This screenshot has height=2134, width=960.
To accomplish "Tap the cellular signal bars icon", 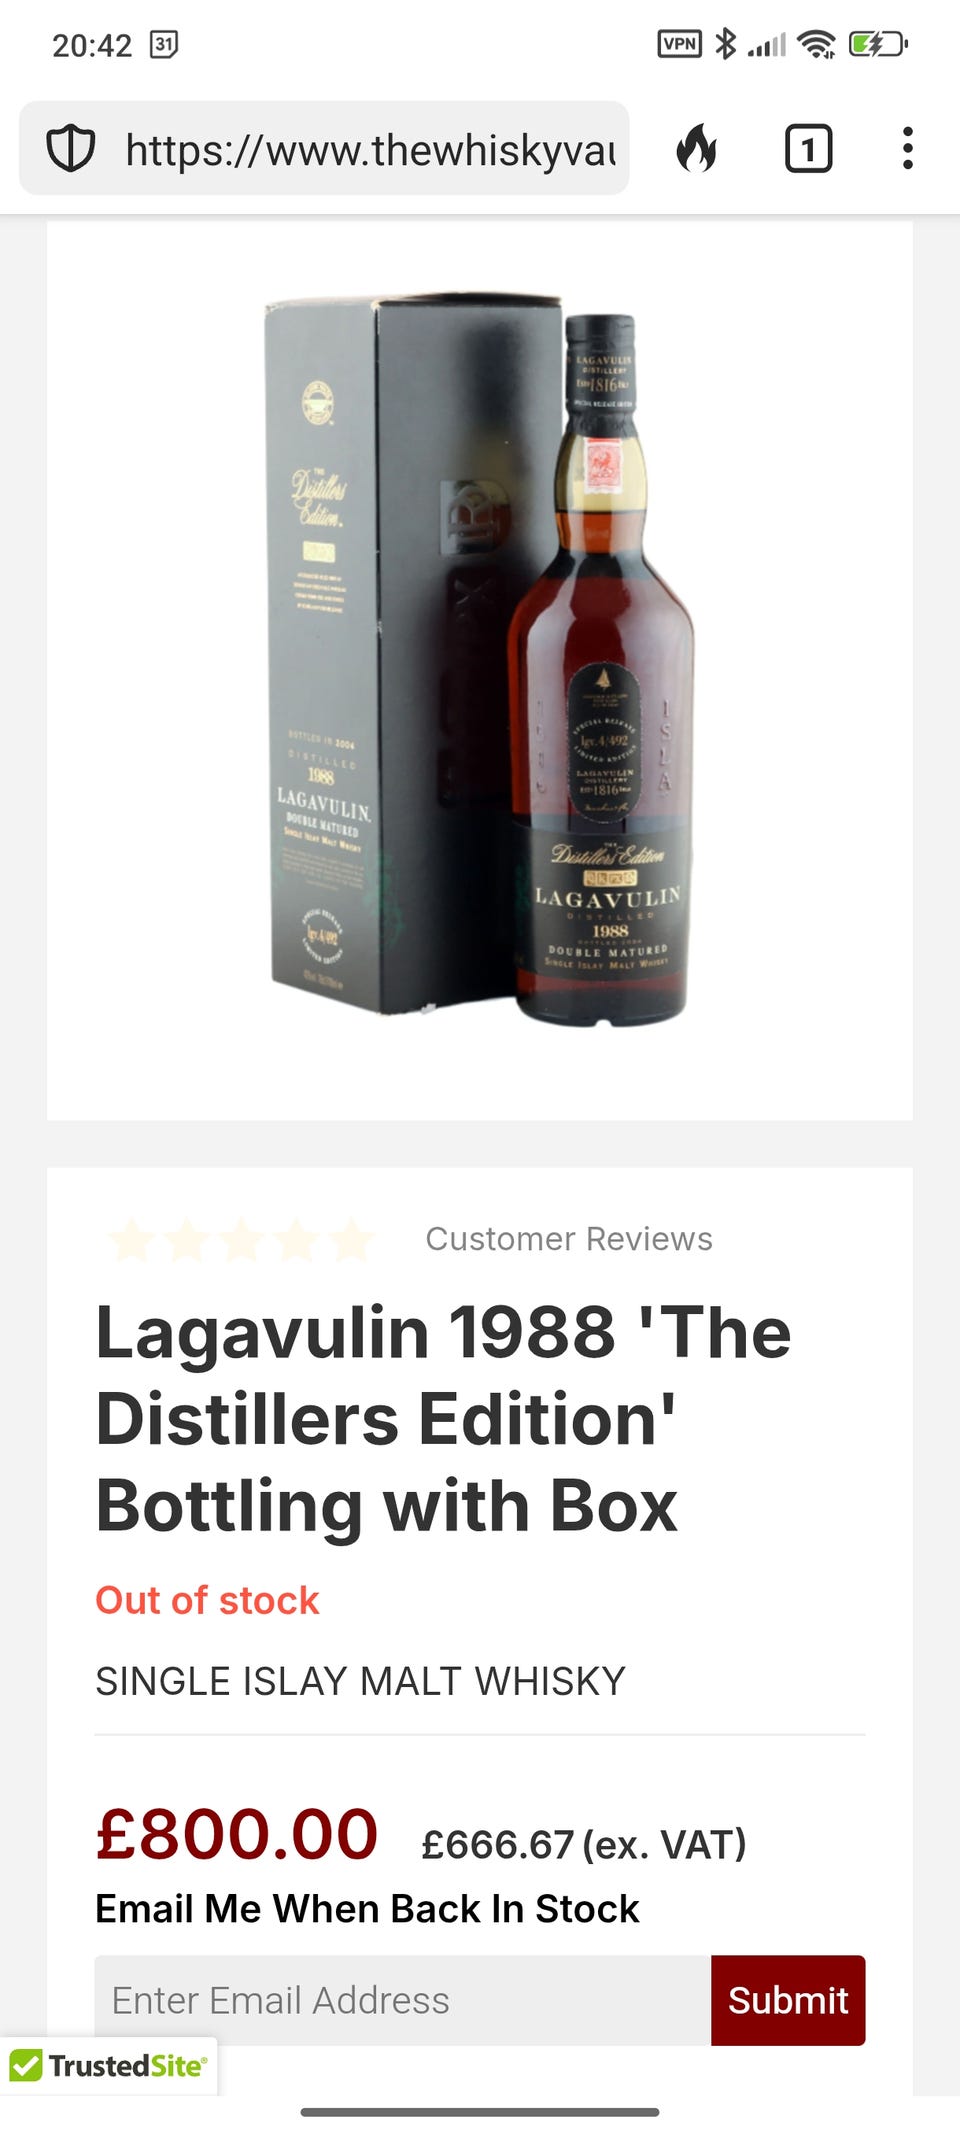I will pyautogui.click(x=767, y=45).
